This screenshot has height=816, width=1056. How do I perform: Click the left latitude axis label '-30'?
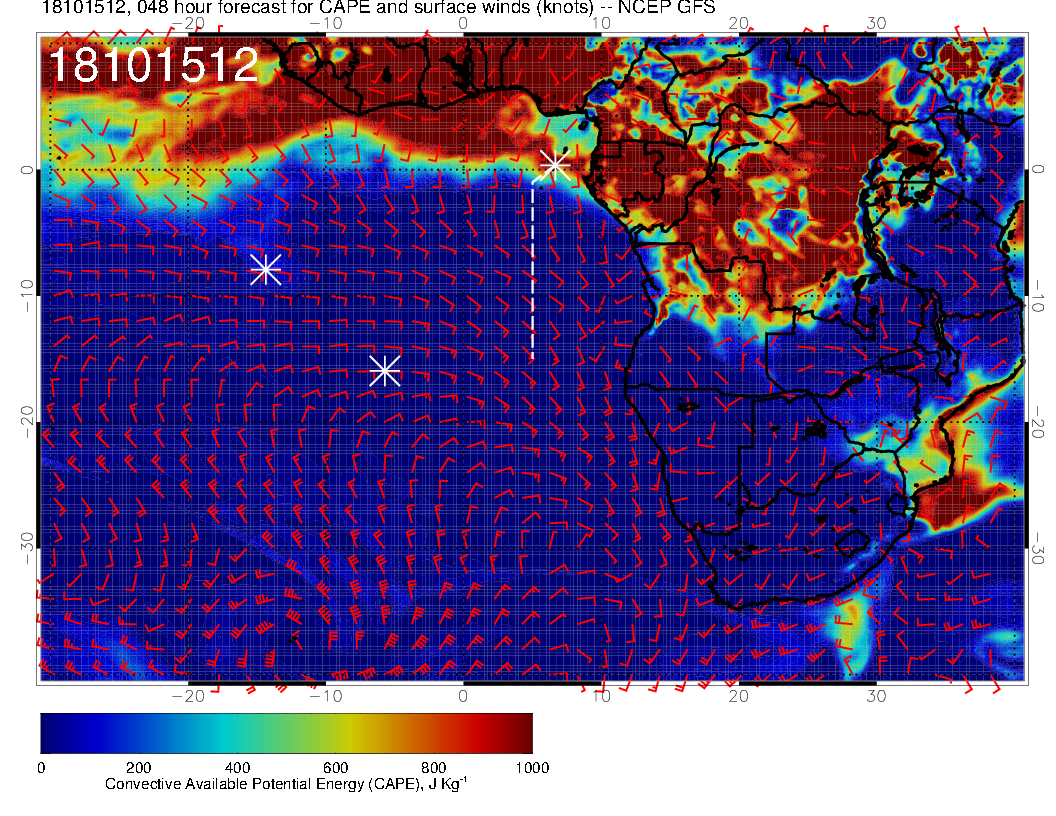[27, 549]
